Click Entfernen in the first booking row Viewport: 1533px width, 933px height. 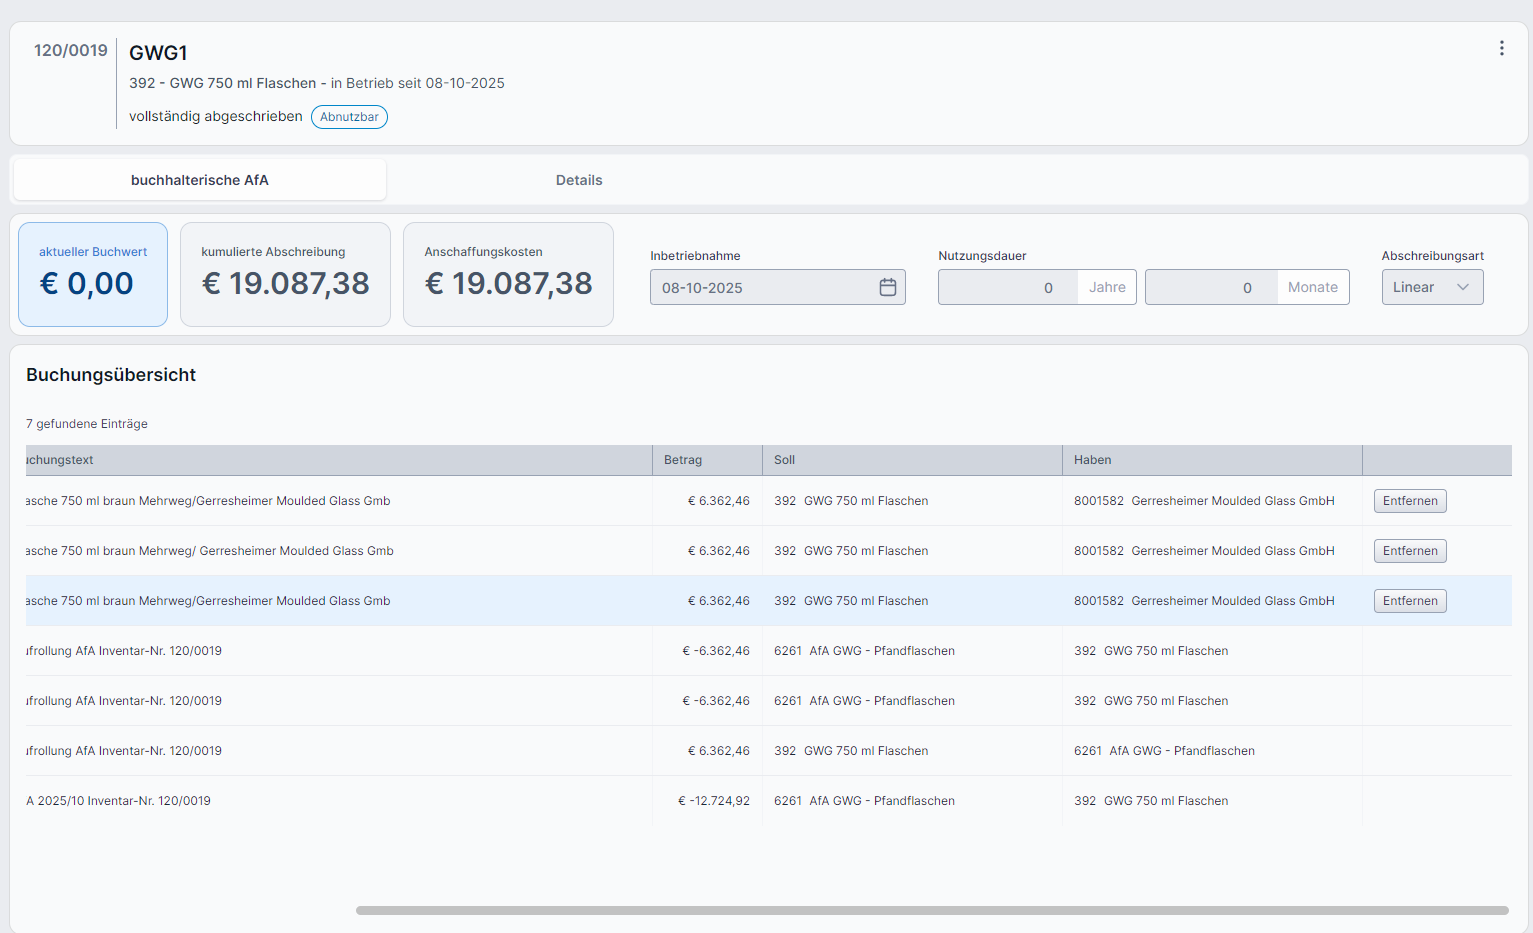click(x=1409, y=501)
